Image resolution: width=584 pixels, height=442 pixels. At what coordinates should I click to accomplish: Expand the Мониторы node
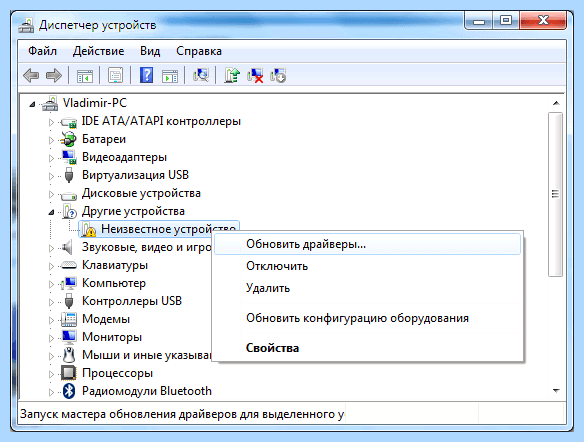click(x=51, y=338)
